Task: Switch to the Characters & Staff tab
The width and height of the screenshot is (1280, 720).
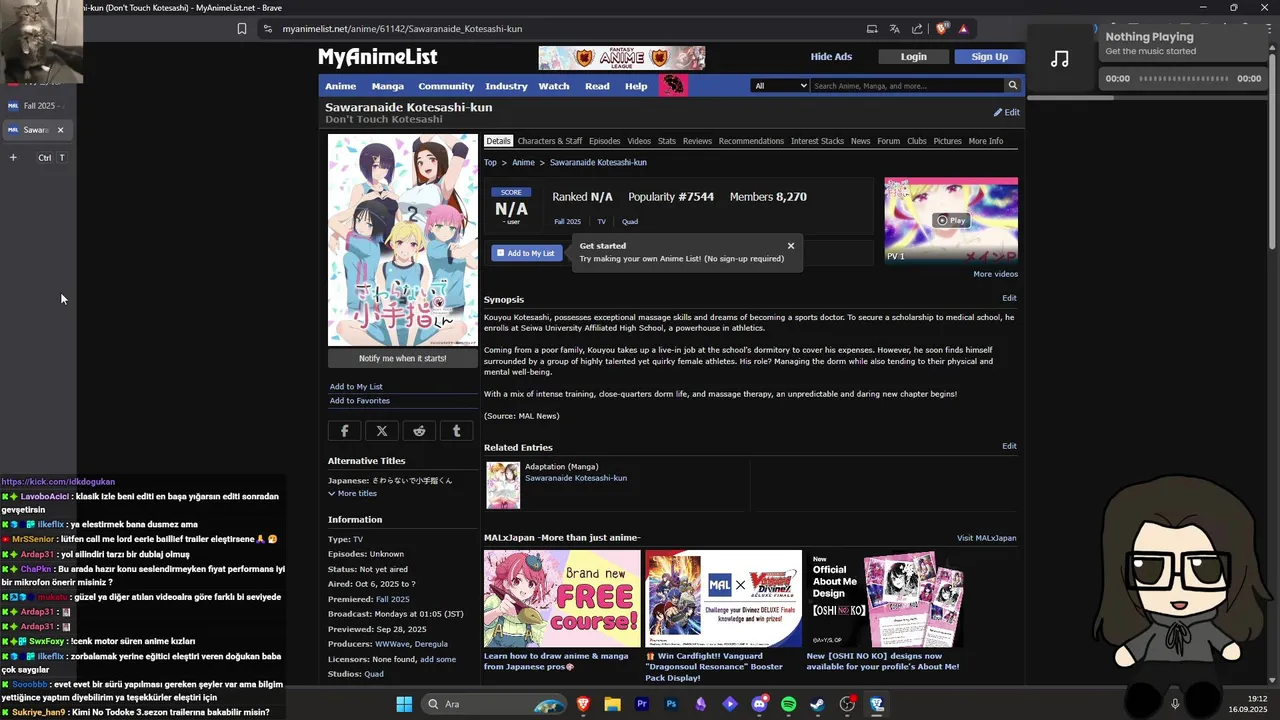Action: click(550, 141)
